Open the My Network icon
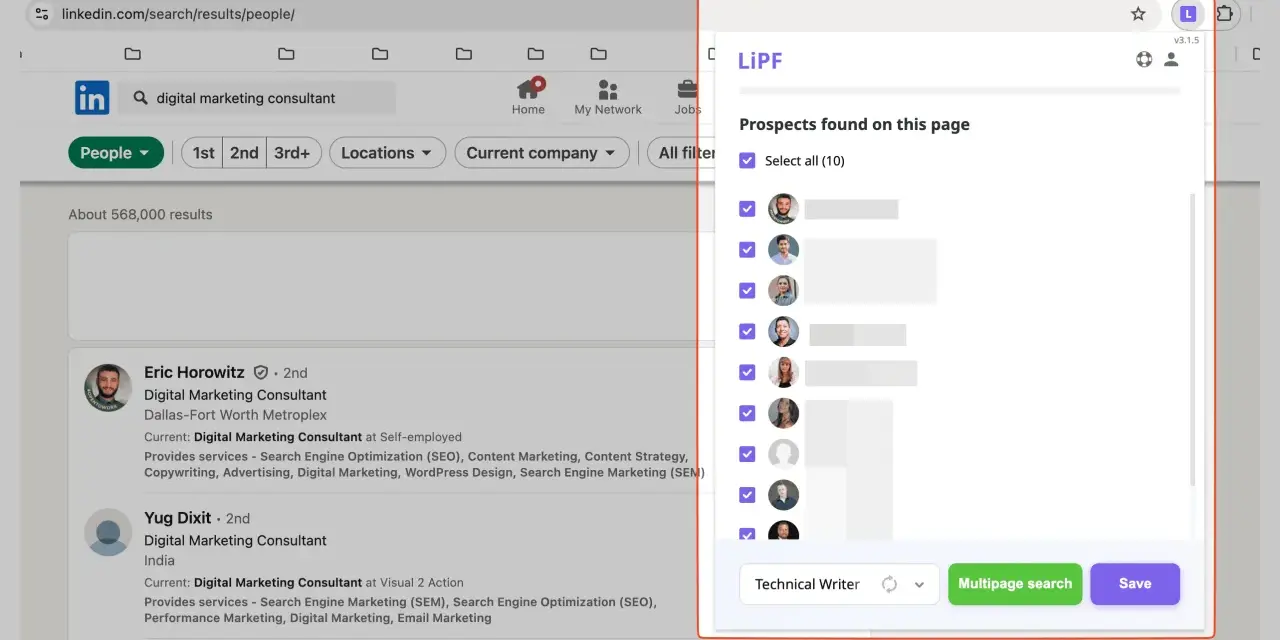 (607, 90)
